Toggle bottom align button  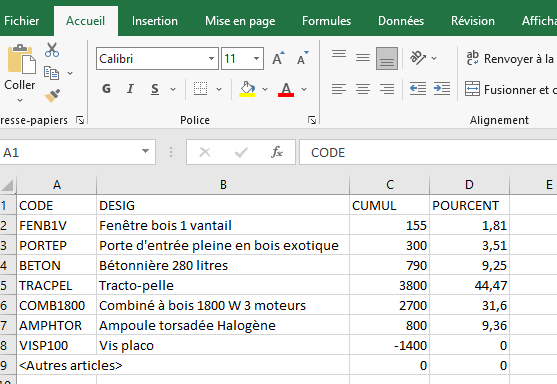(387, 59)
